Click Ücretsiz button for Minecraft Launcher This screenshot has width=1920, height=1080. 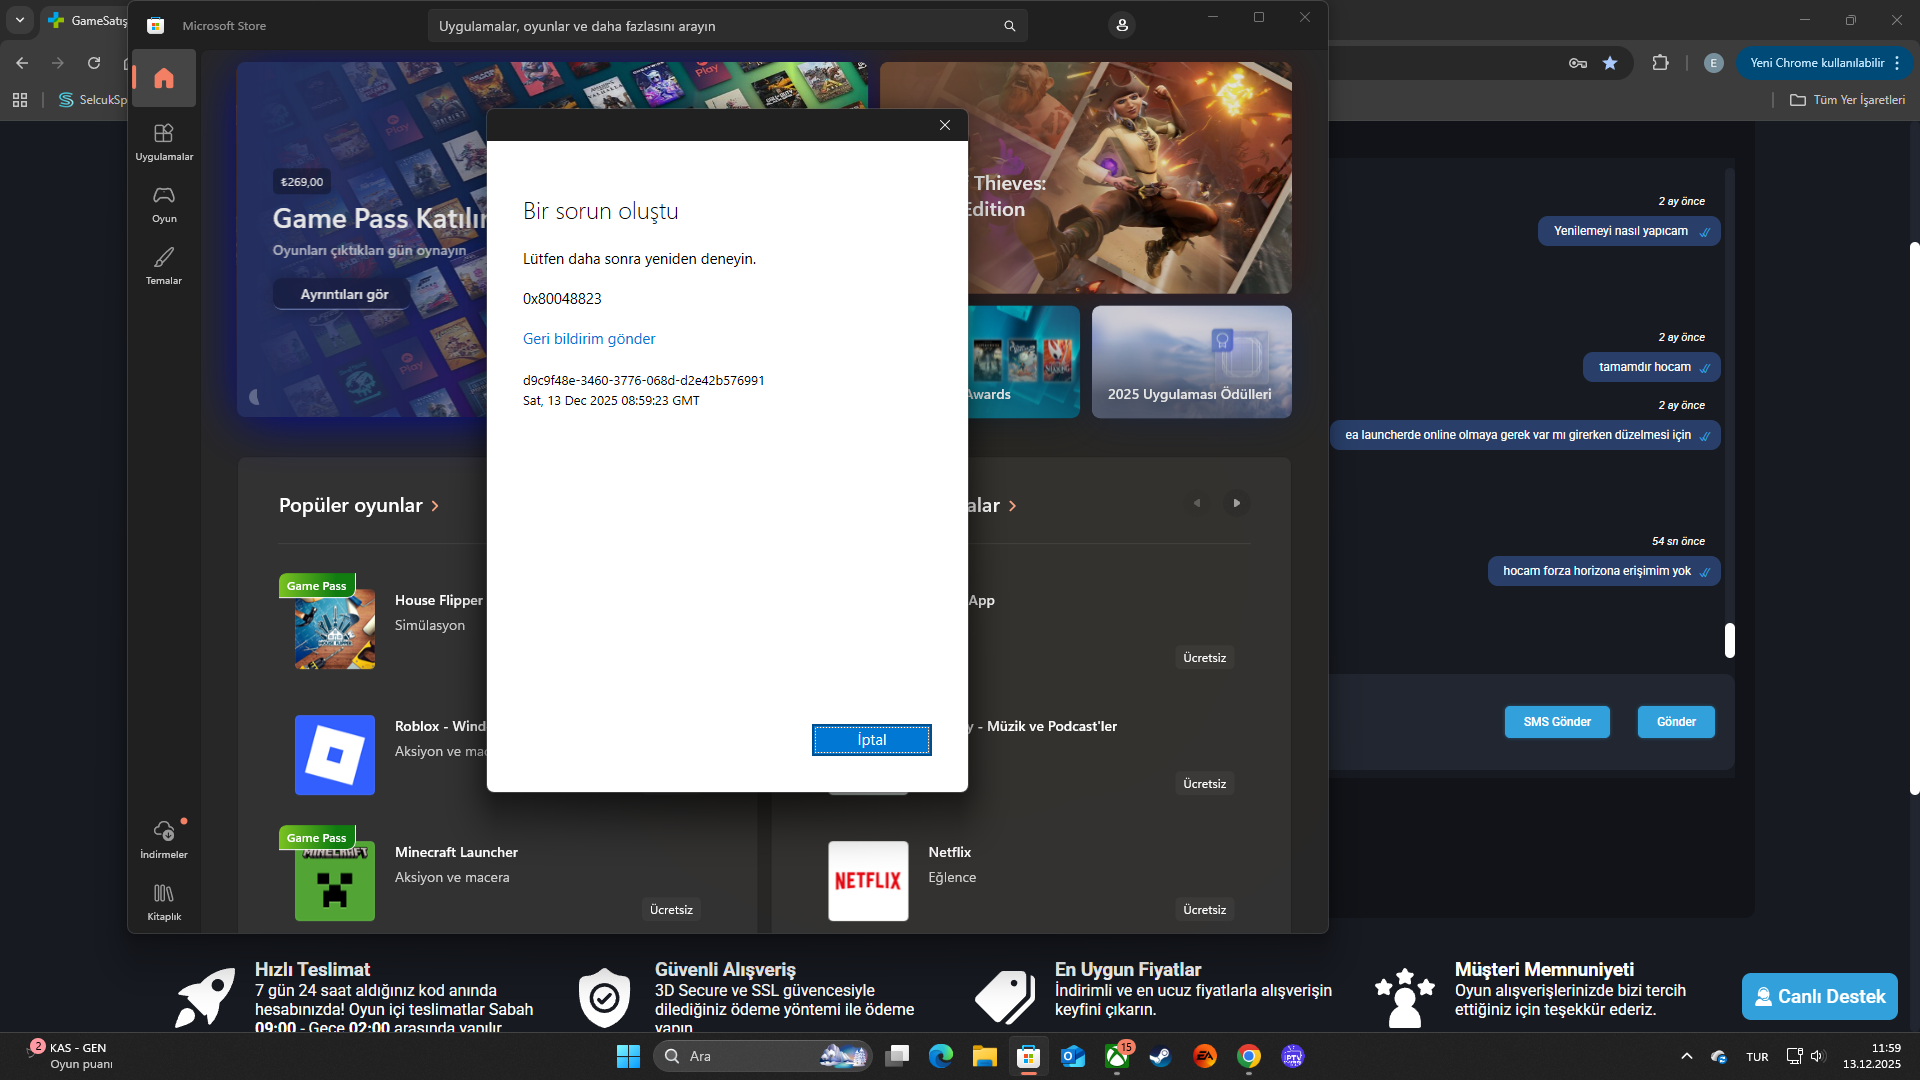point(671,910)
